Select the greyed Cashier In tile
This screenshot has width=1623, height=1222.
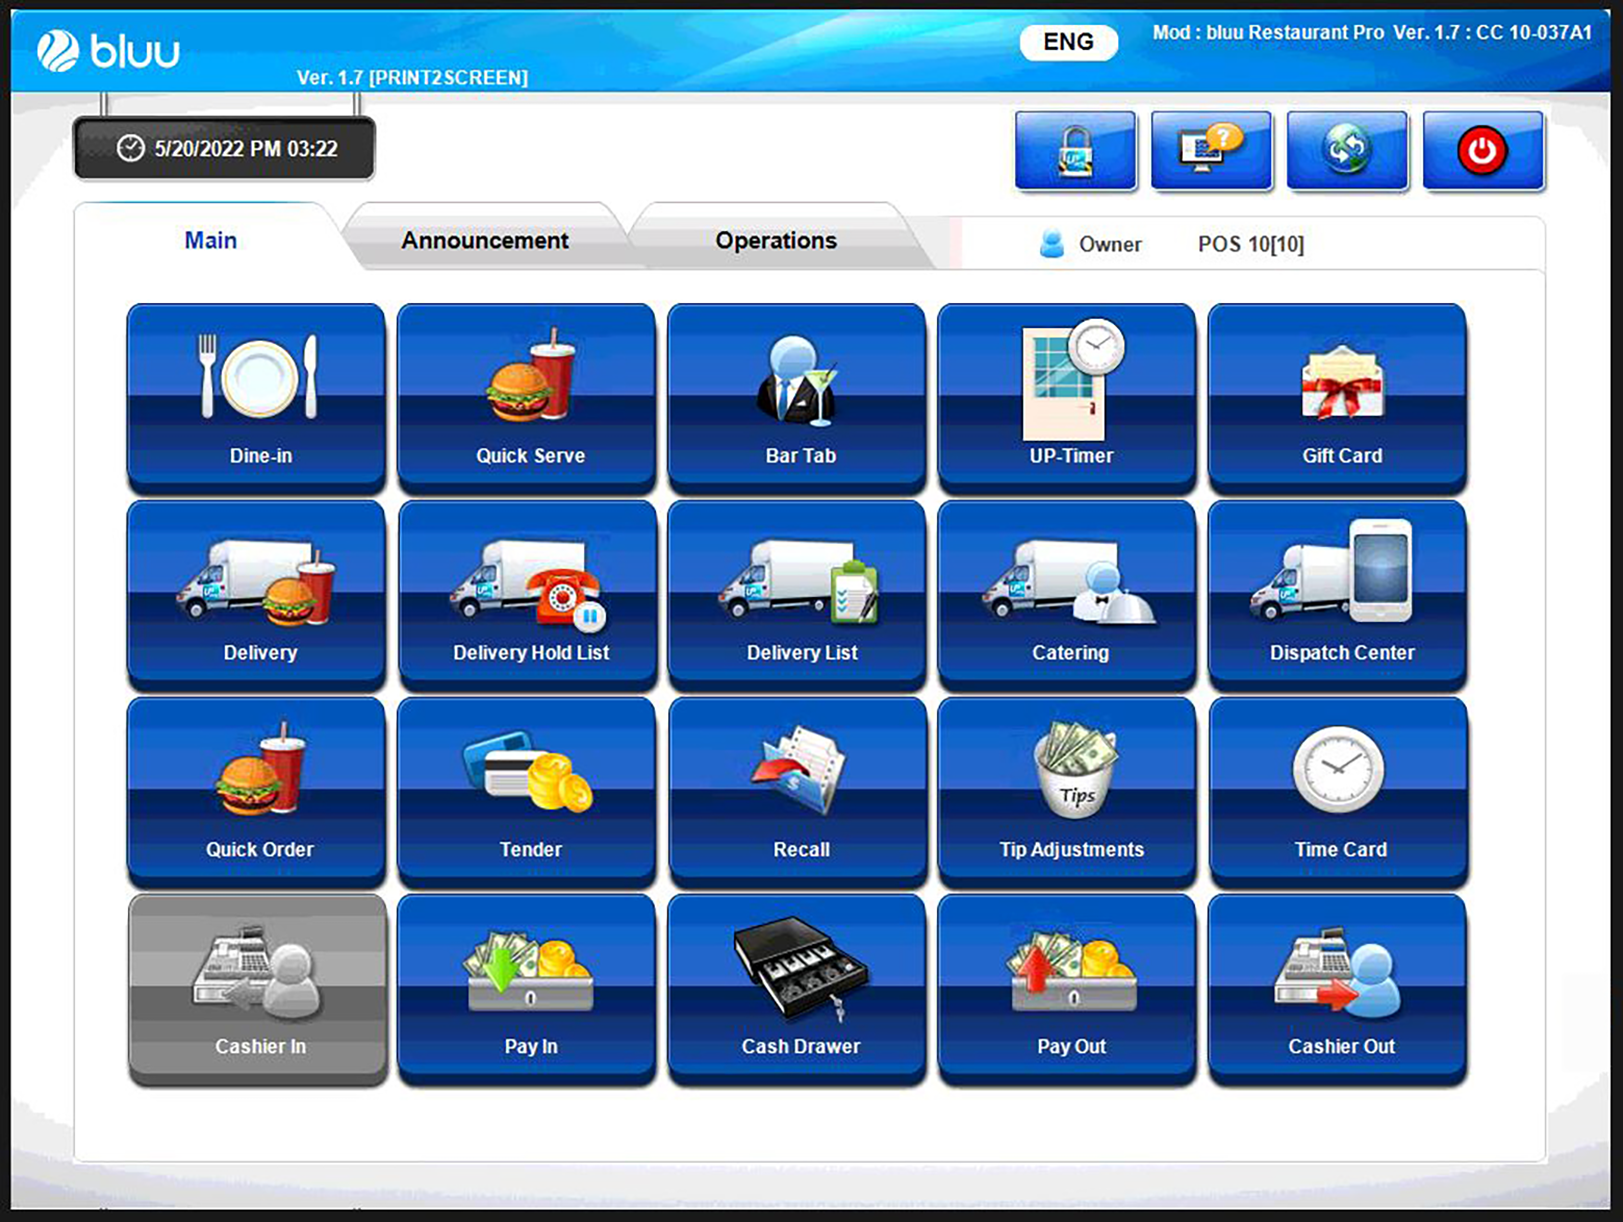click(256, 988)
